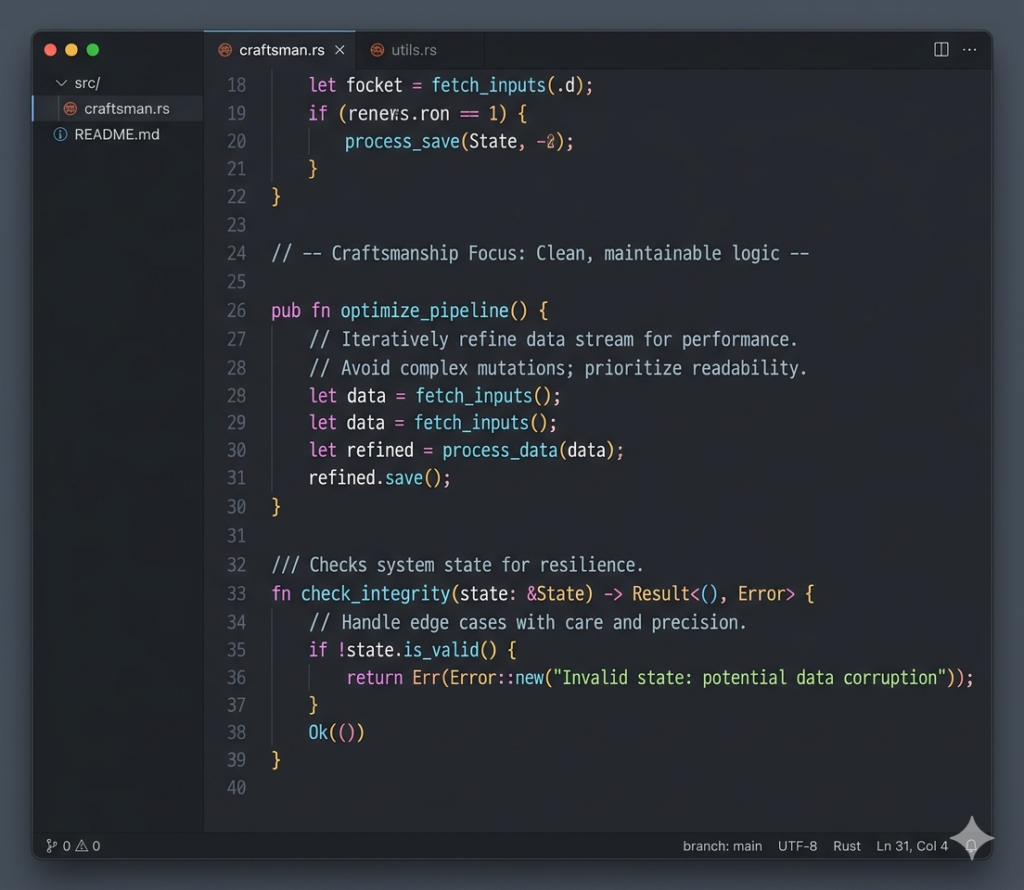This screenshot has width=1024, height=890.
Task: Select the Rust language mode
Action: tap(846, 846)
